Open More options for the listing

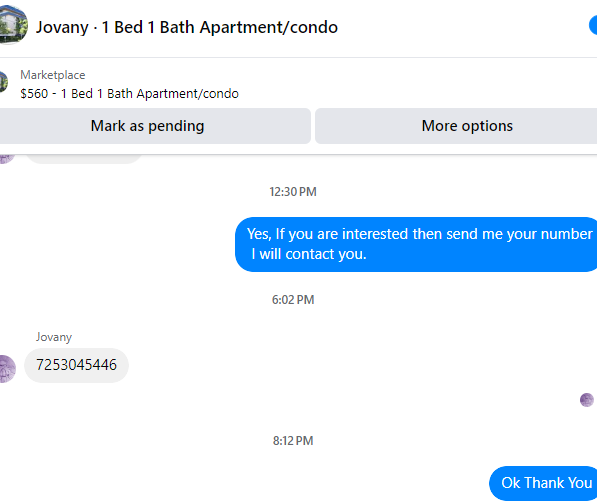pyautogui.click(x=456, y=126)
